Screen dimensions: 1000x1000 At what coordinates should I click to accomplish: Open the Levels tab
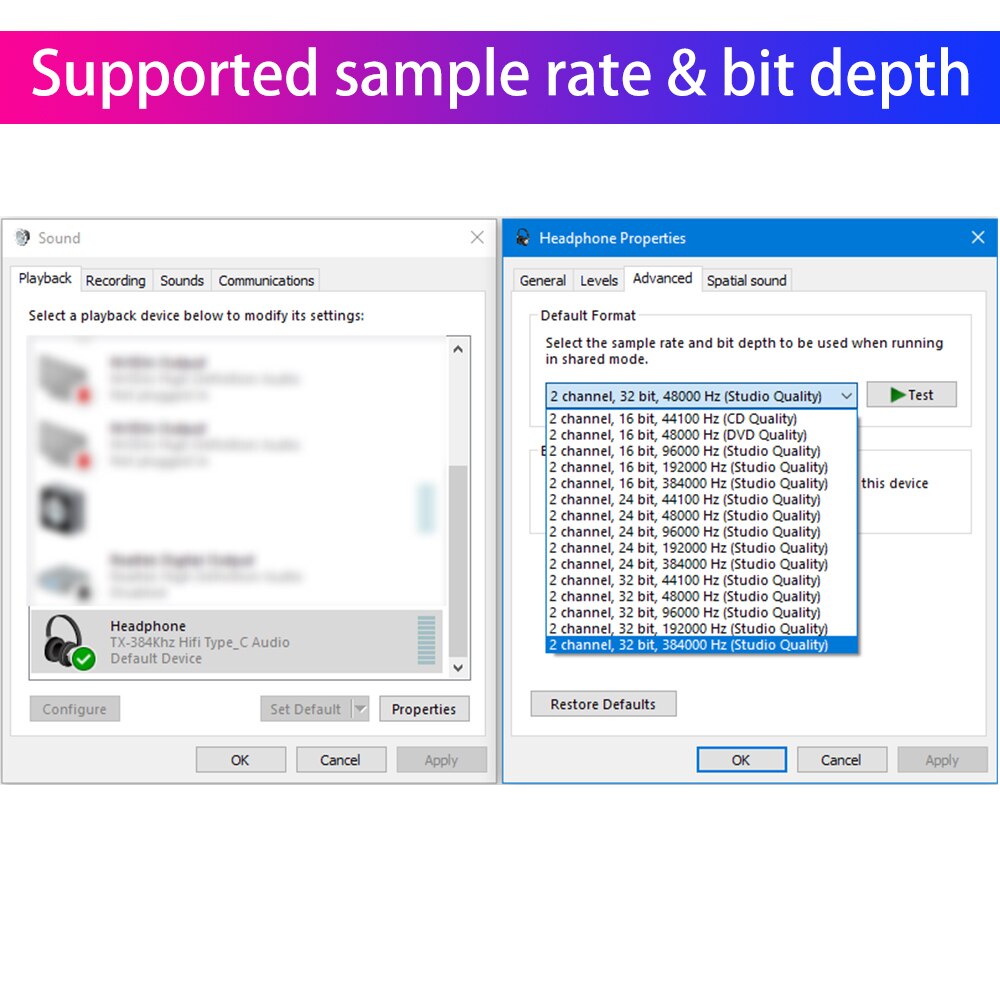[x=599, y=281]
